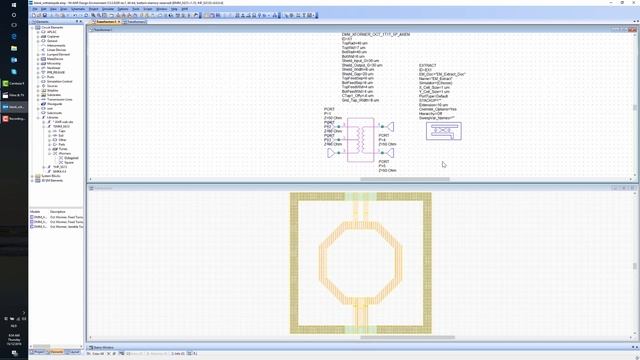
Task: Switch to the Elements bottom tab
Action: 56,351
